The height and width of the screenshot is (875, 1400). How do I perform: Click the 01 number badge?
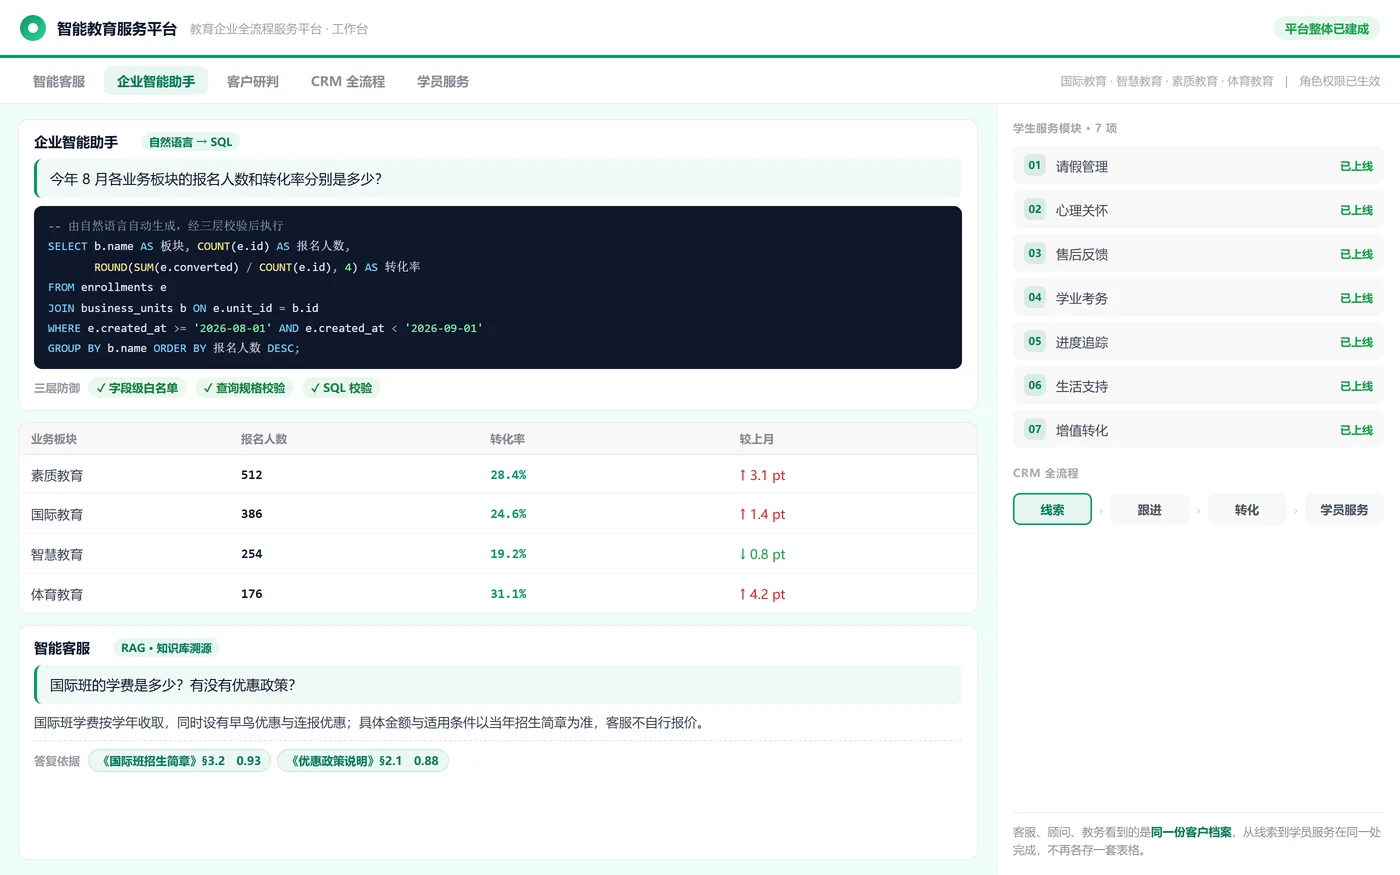click(x=1035, y=166)
